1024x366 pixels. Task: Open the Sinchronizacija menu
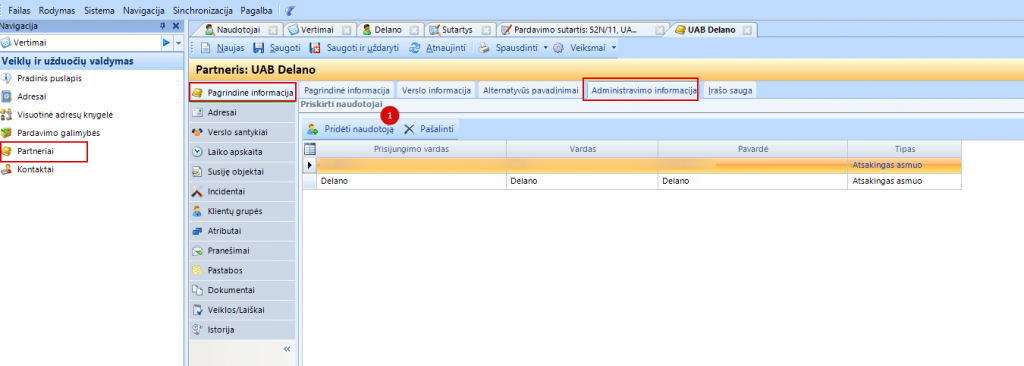(203, 10)
